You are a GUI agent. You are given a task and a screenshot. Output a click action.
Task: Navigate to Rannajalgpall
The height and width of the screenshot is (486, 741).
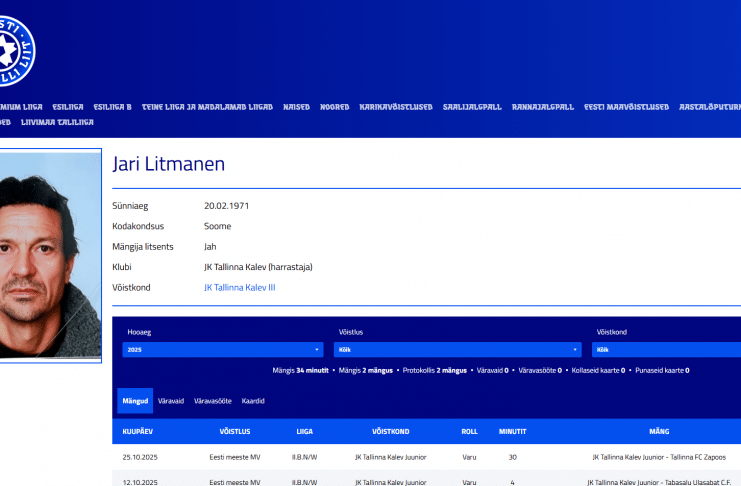tap(542, 106)
